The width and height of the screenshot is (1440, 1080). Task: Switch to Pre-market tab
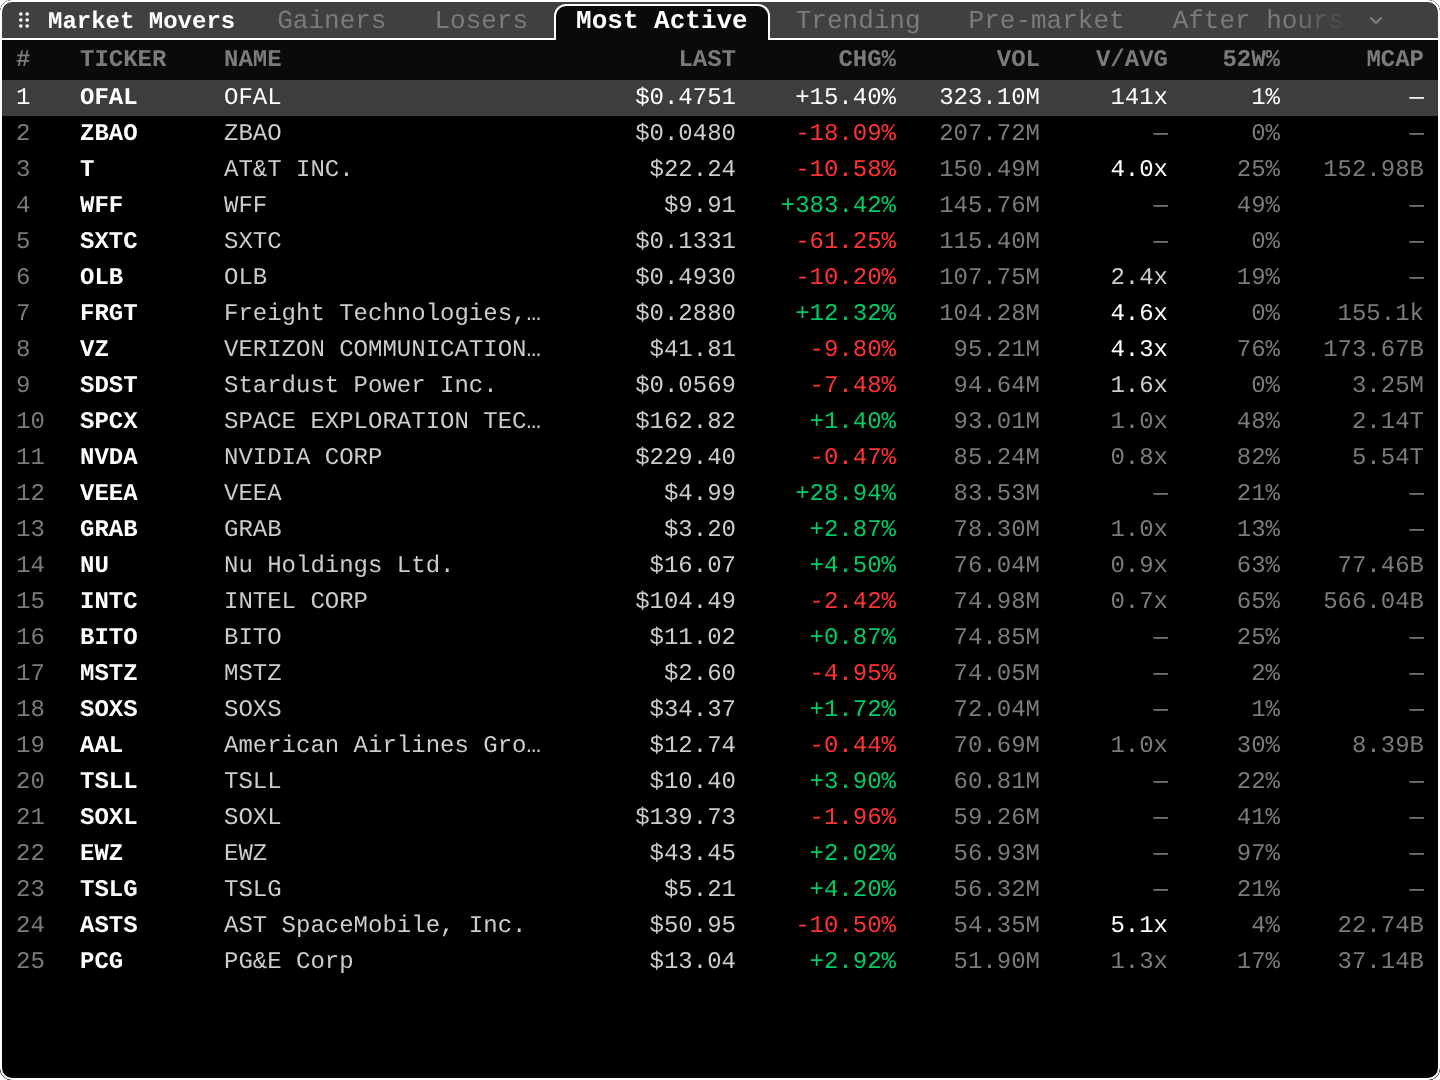[1046, 20]
